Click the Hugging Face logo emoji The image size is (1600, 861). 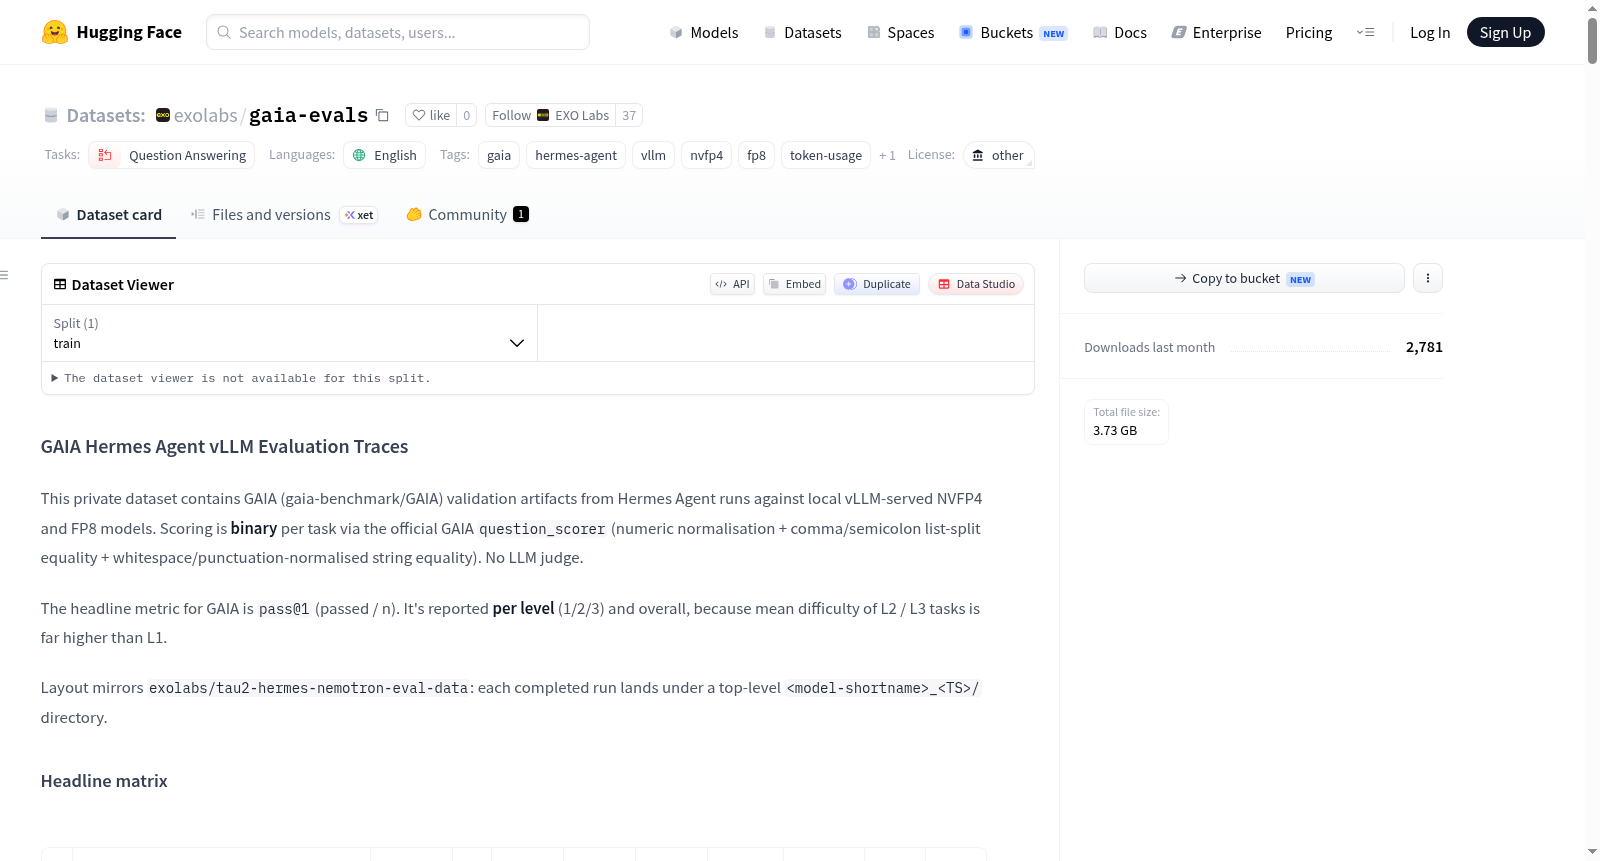(x=55, y=32)
